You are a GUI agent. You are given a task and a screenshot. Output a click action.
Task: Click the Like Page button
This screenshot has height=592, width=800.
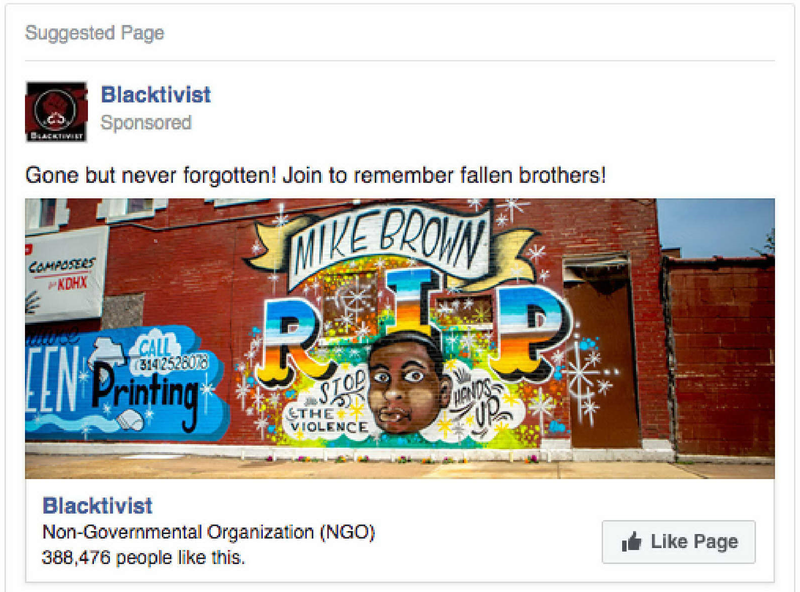point(679,541)
